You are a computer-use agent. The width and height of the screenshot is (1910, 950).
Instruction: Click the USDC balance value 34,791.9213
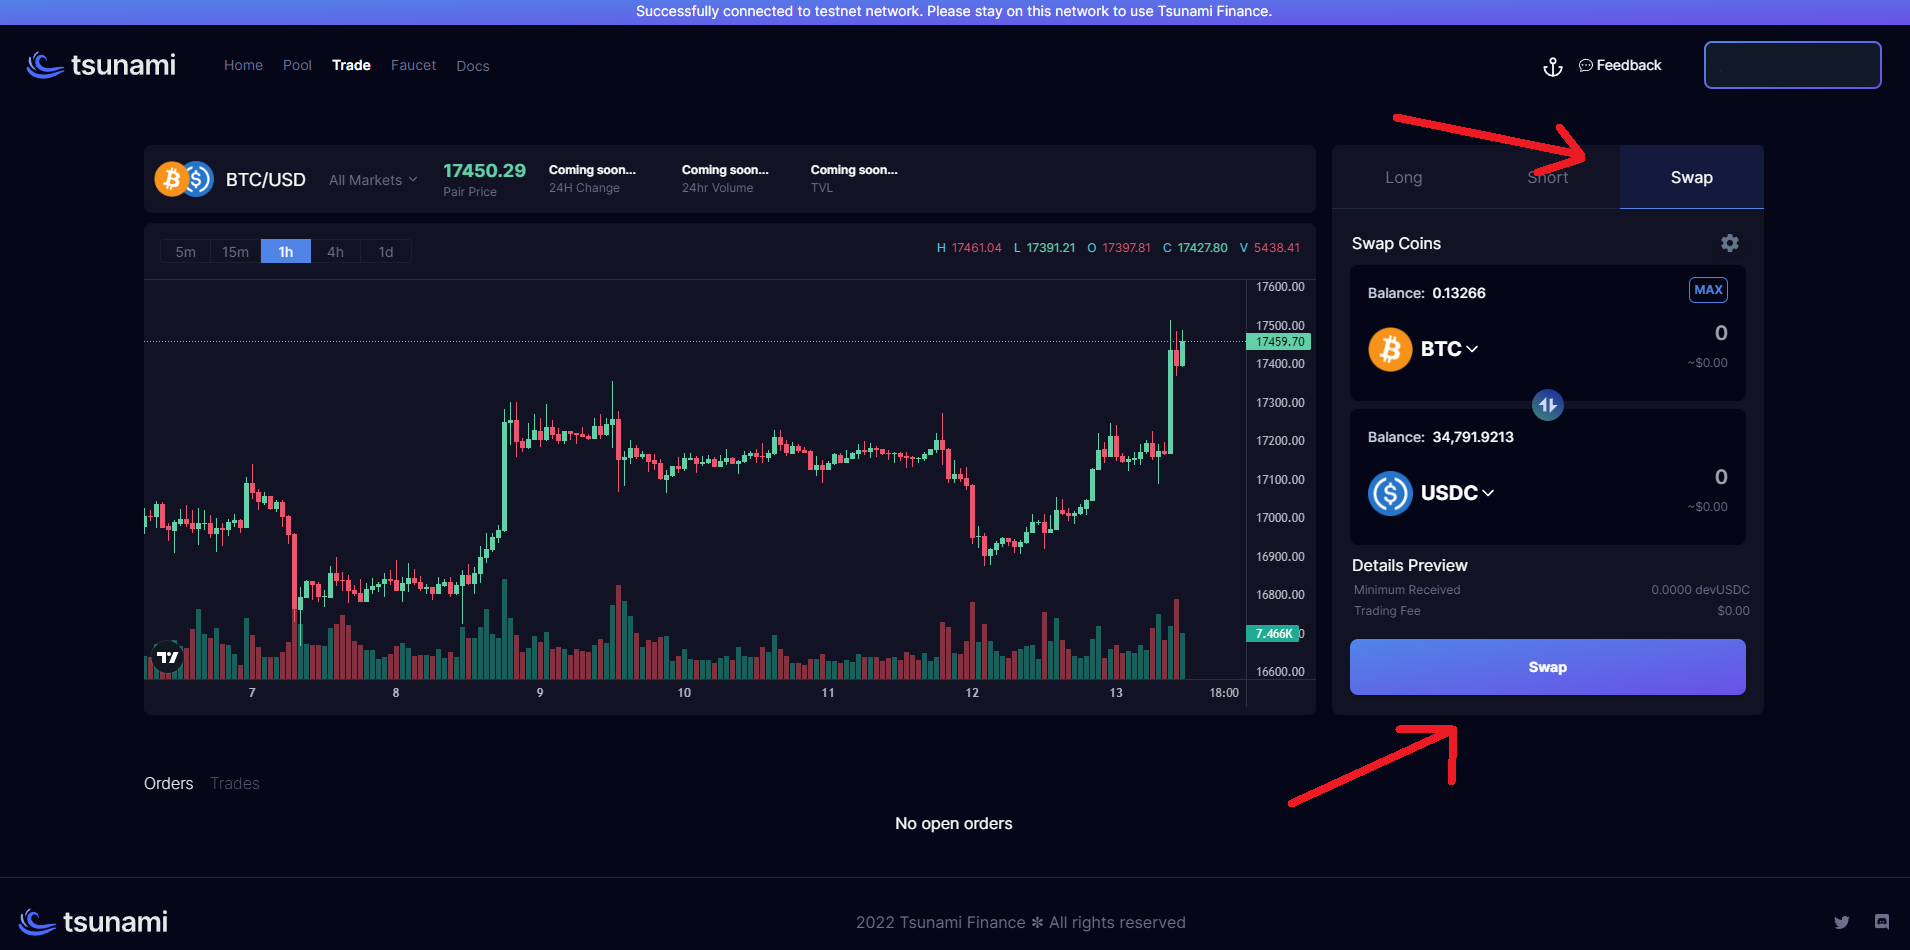pos(1473,437)
